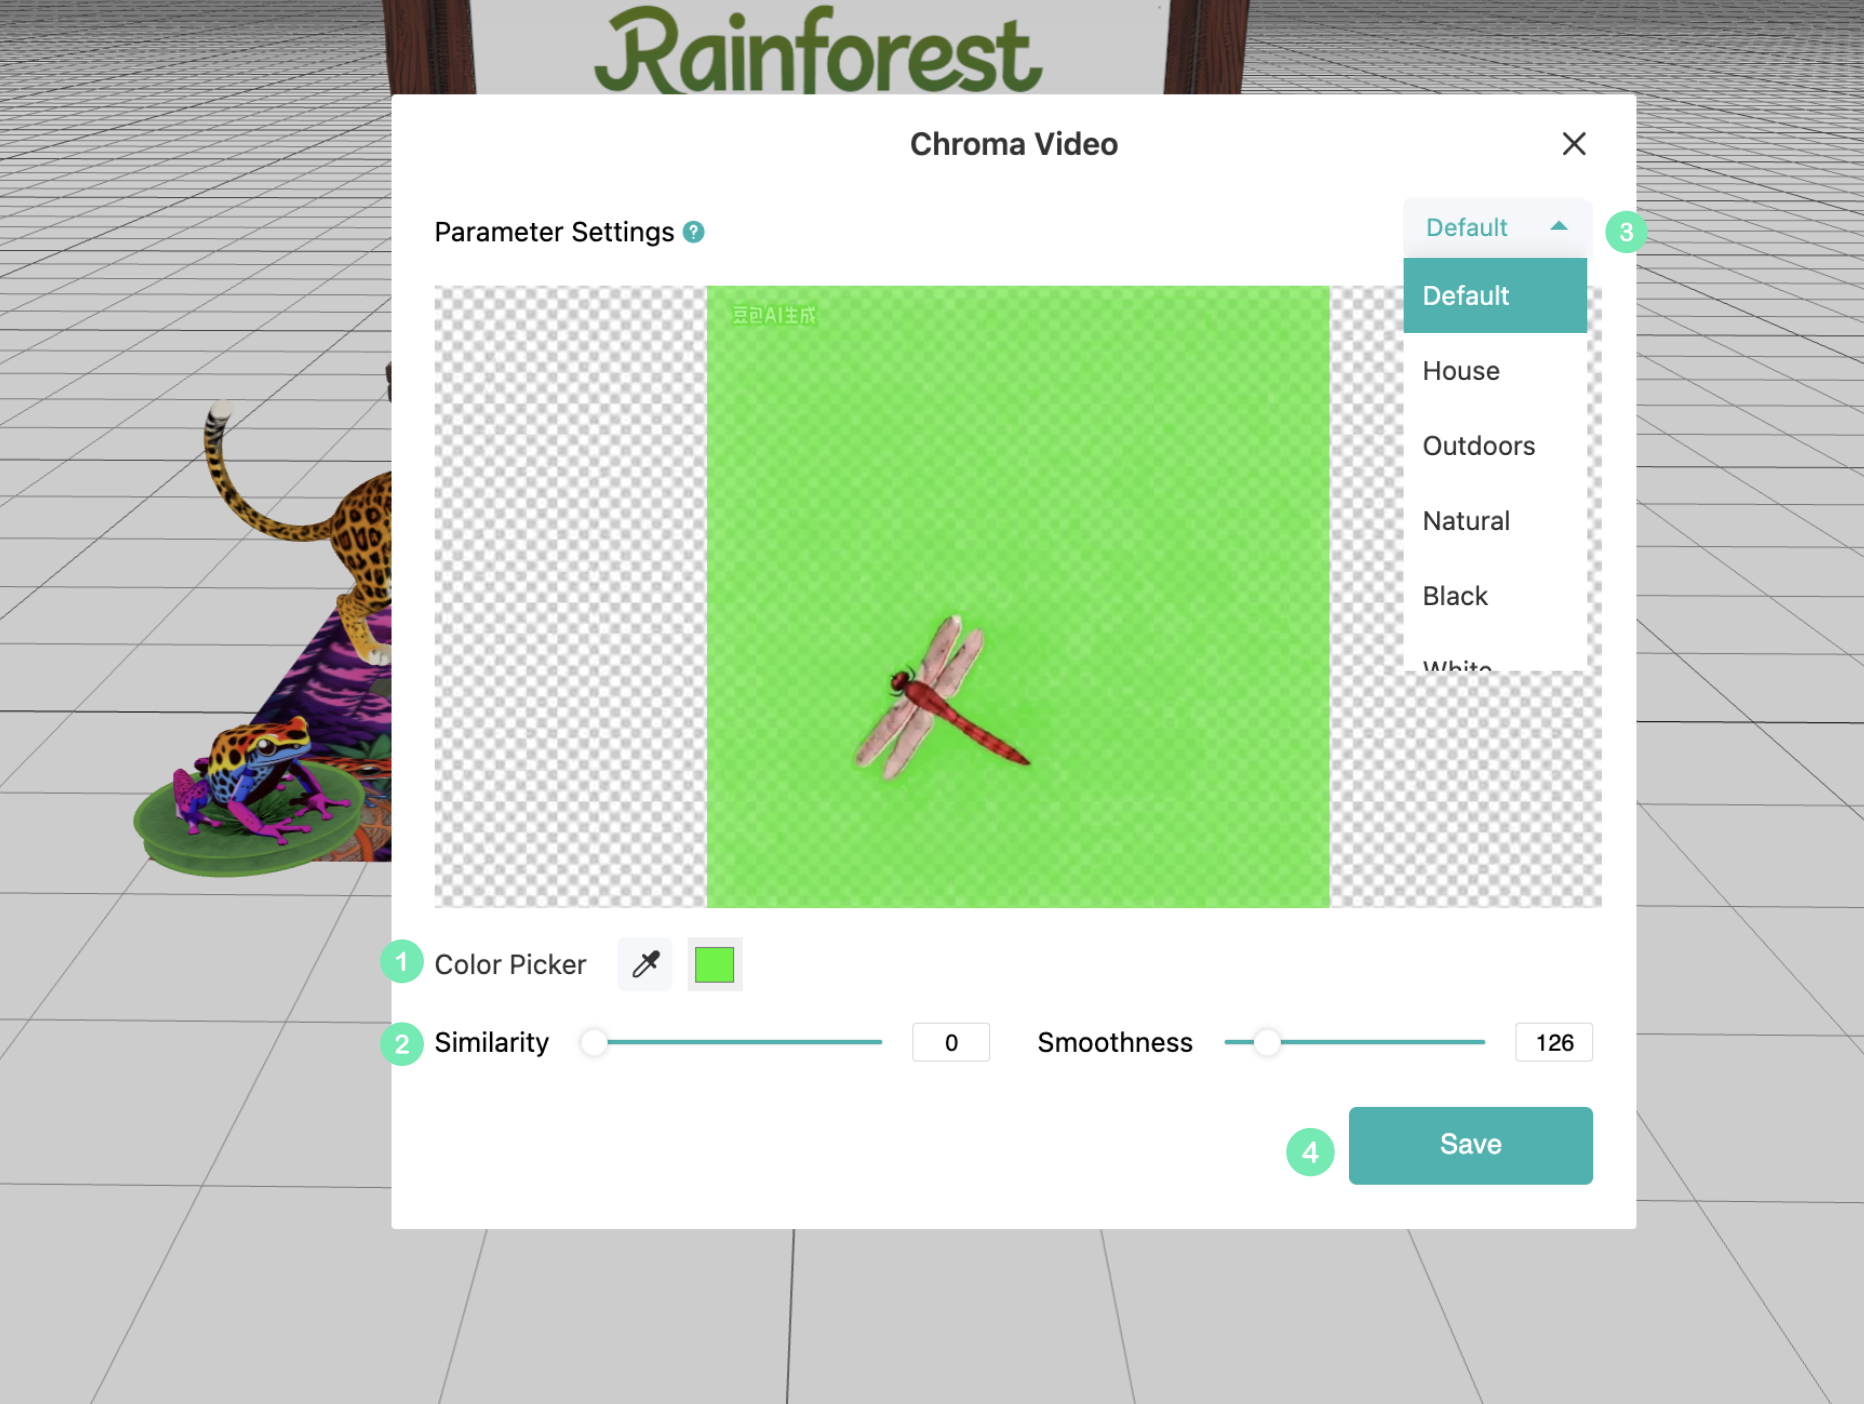
Task: Save the chroma video settings
Action: click(x=1470, y=1145)
